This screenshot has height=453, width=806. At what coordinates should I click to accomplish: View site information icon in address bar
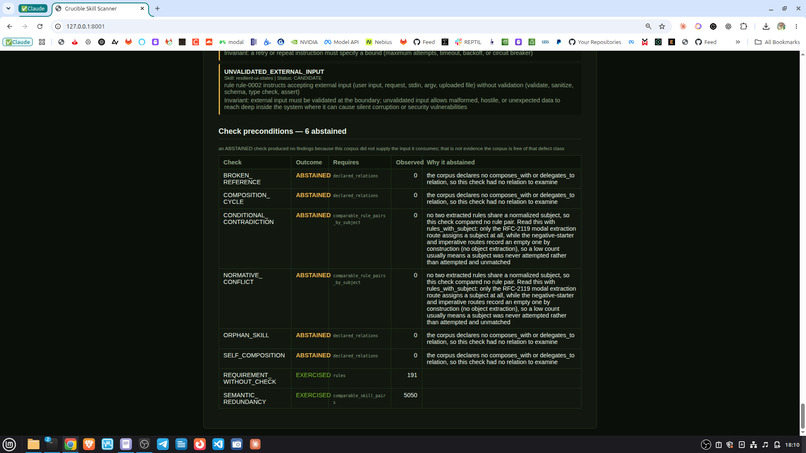point(58,26)
